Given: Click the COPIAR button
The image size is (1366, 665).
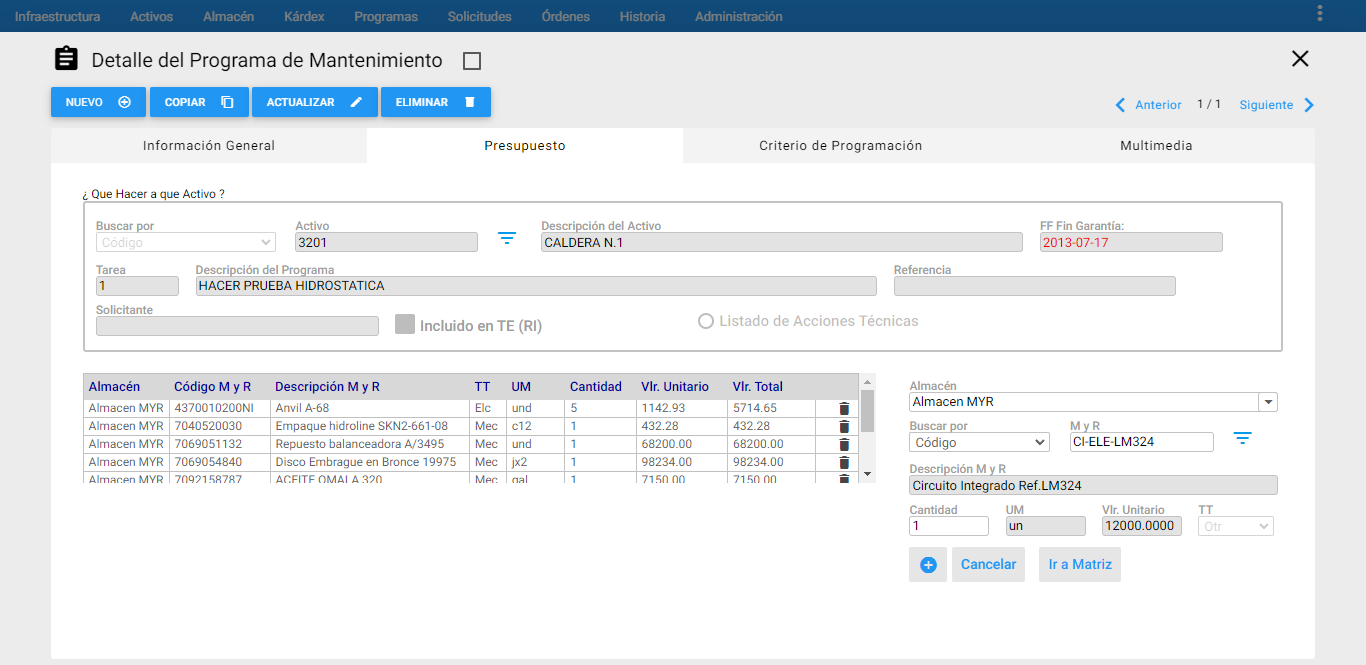Looking at the screenshot, I should [x=199, y=102].
